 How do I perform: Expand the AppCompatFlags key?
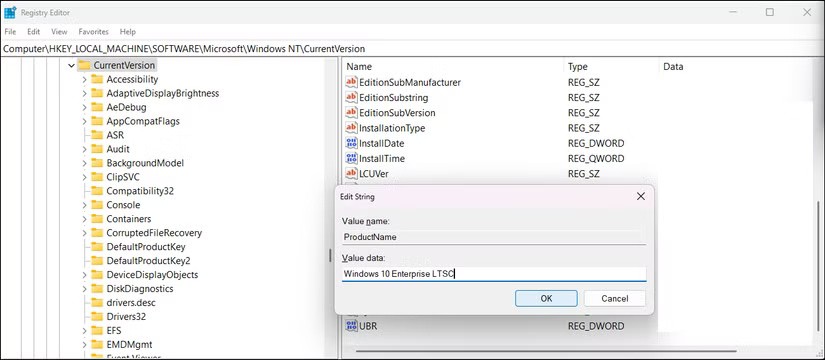pyautogui.click(x=84, y=121)
